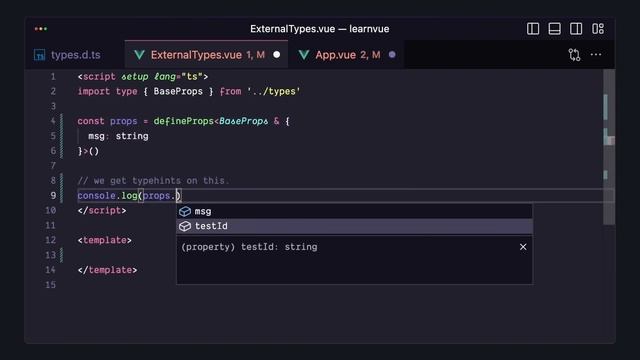Toggle primary sidebar layout icon

click(x=533, y=29)
